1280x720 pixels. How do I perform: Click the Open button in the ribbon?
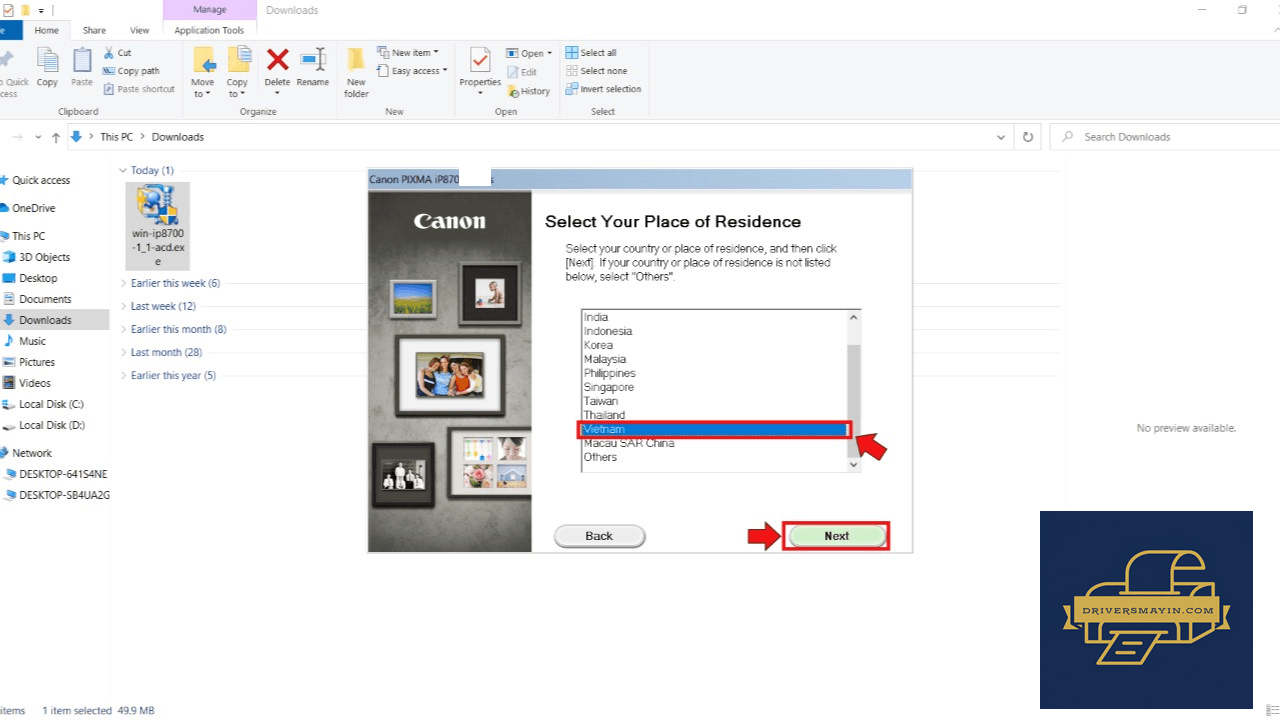tap(528, 53)
